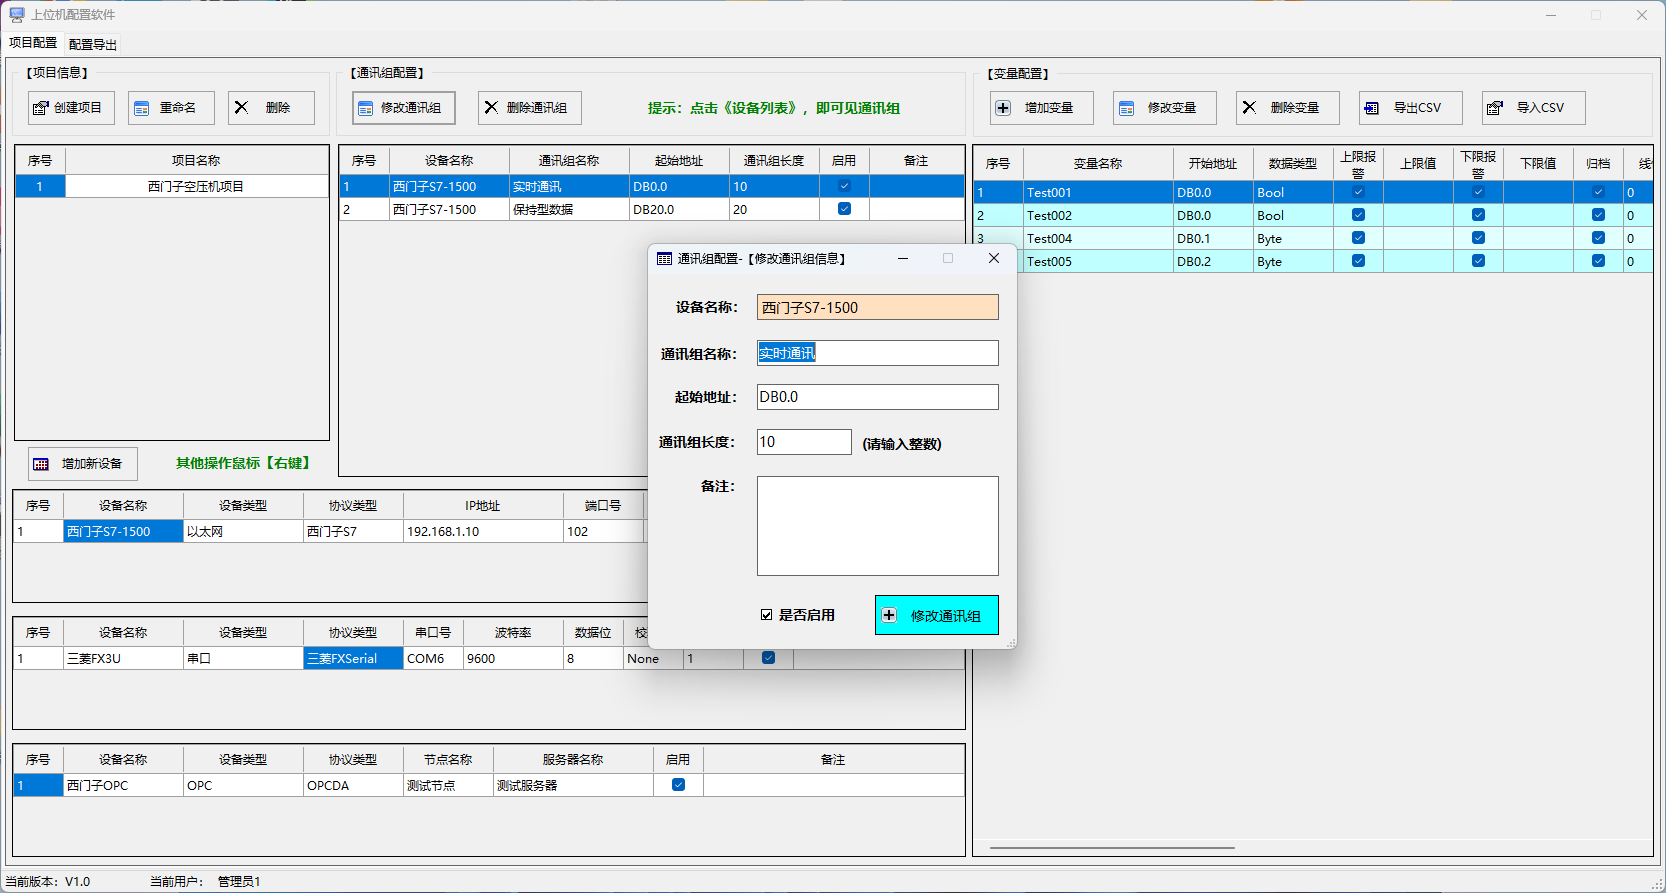
Task: Click the 删除变量 X icon
Action: point(1249,108)
